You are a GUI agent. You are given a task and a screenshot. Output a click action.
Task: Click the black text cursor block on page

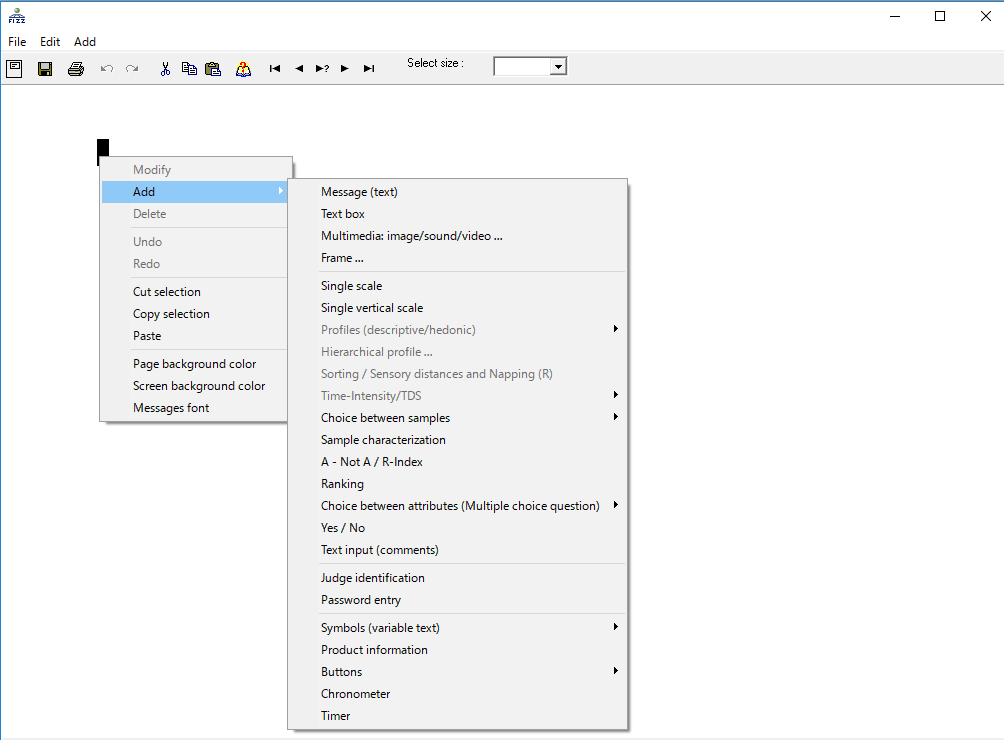103,148
